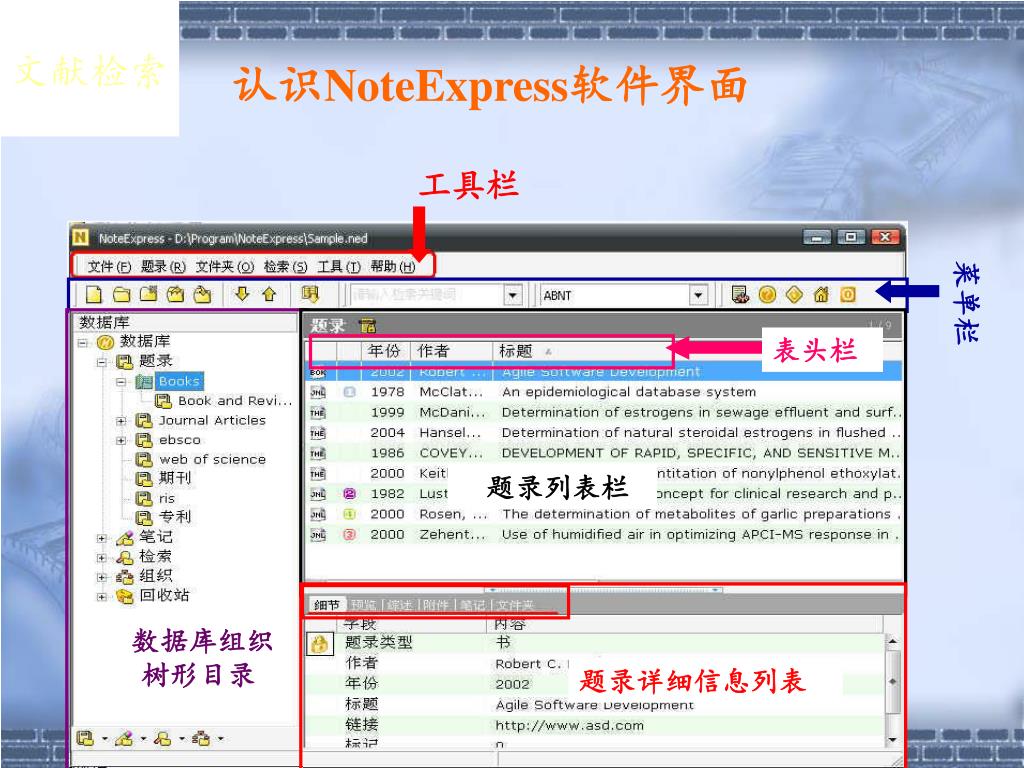Collapse the Books folder node
The image size is (1024, 768).
pyautogui.click(x=121, y=381)
